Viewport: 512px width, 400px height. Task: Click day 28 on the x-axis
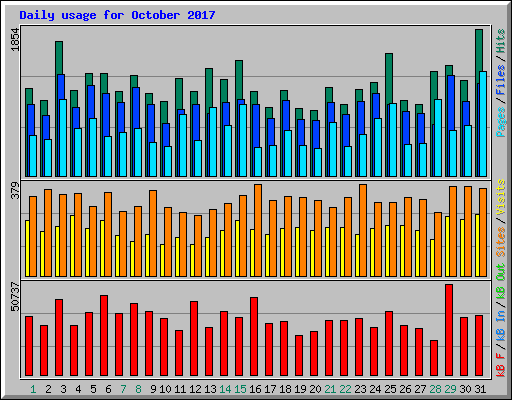435,389
